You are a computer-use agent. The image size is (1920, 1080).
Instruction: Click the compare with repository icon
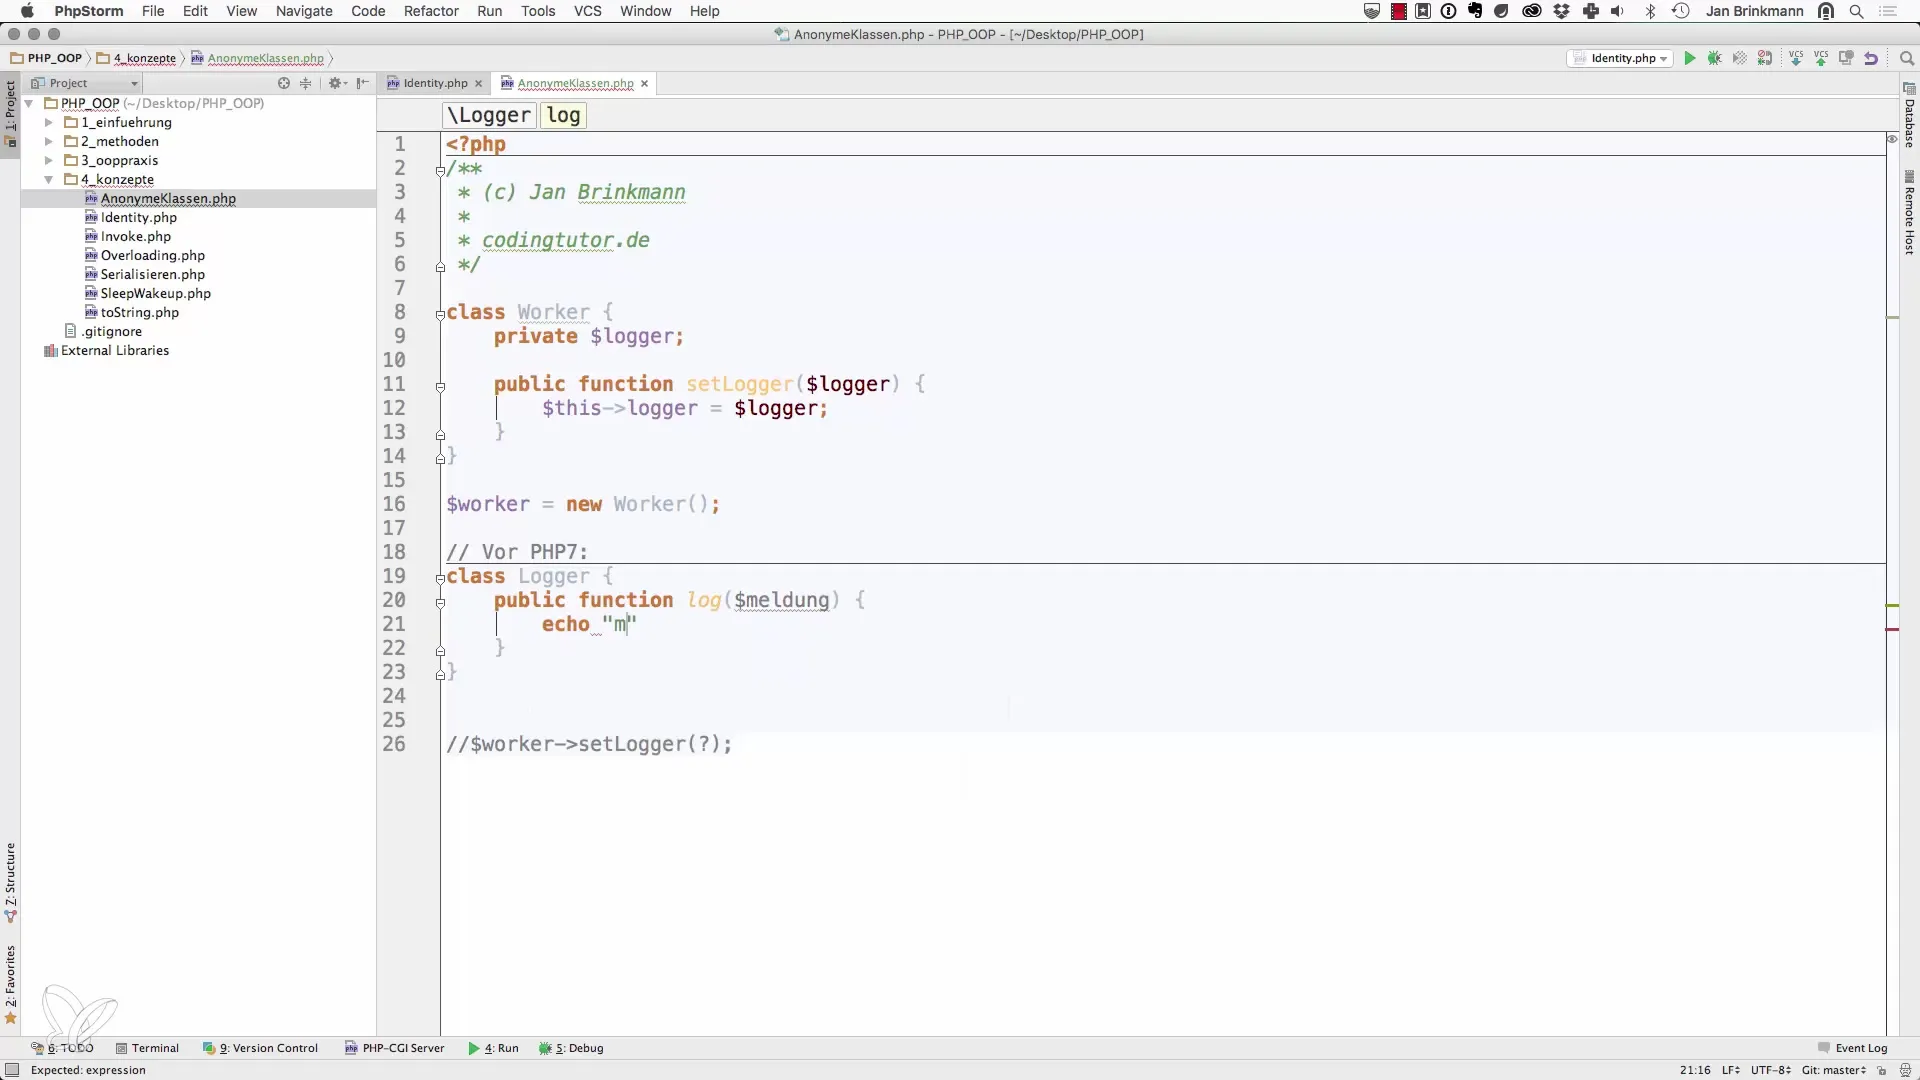coord(1846,59)
